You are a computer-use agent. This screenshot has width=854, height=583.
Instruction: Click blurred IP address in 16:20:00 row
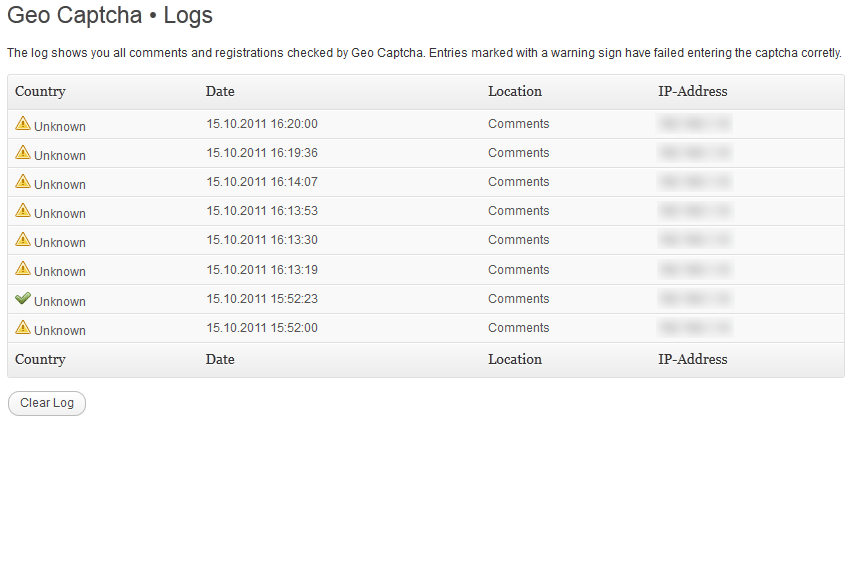(695, 124)
